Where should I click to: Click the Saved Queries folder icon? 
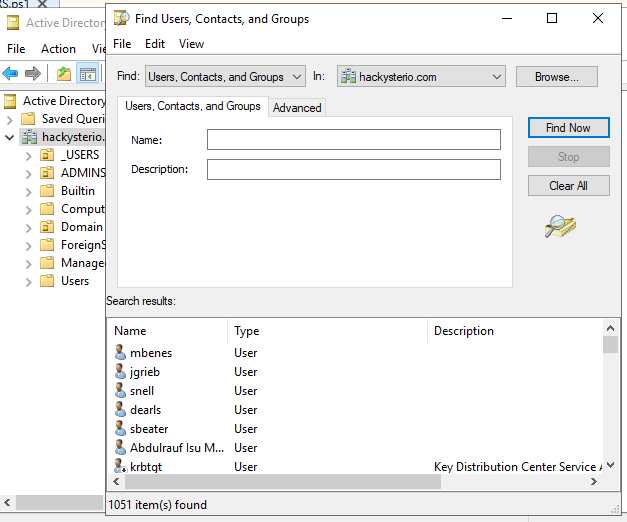28,119
